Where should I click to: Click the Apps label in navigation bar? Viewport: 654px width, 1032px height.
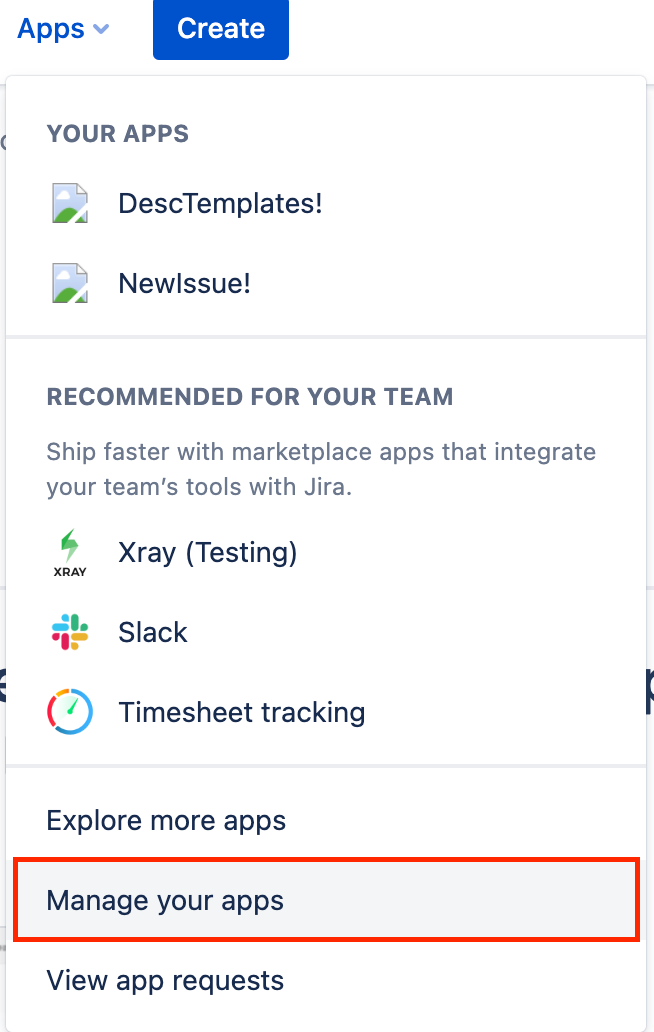click(x=51, y=30)
